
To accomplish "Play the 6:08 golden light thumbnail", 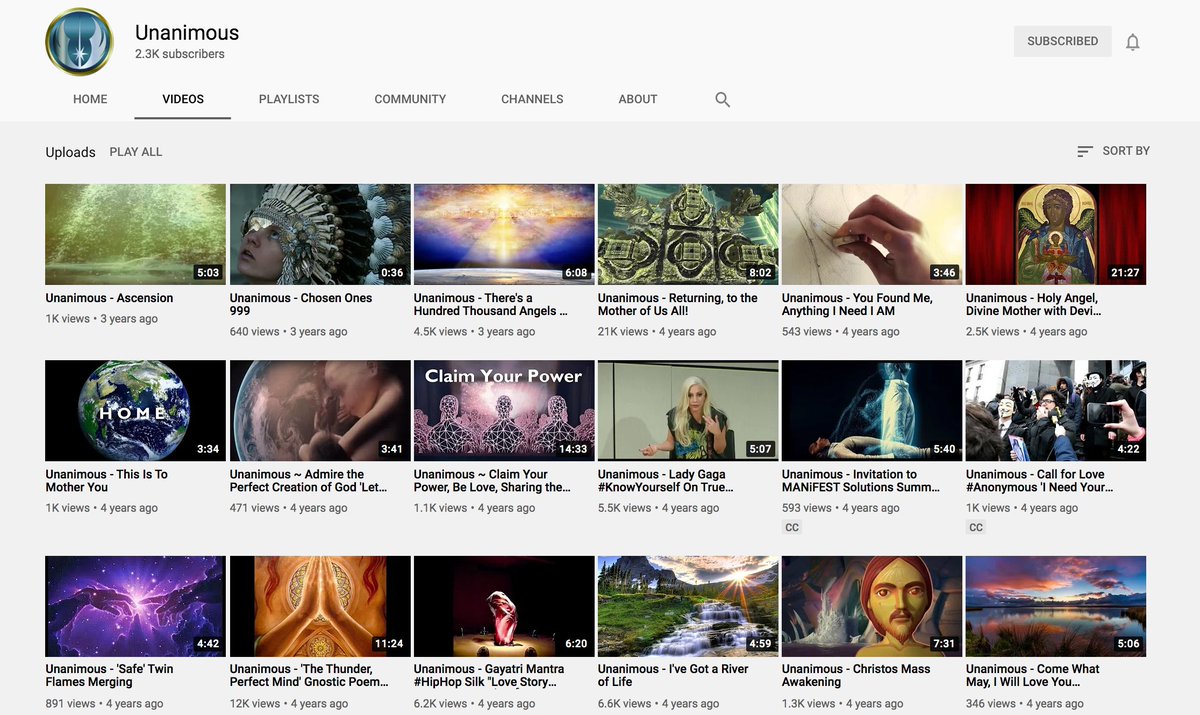I will click(504, 234).
